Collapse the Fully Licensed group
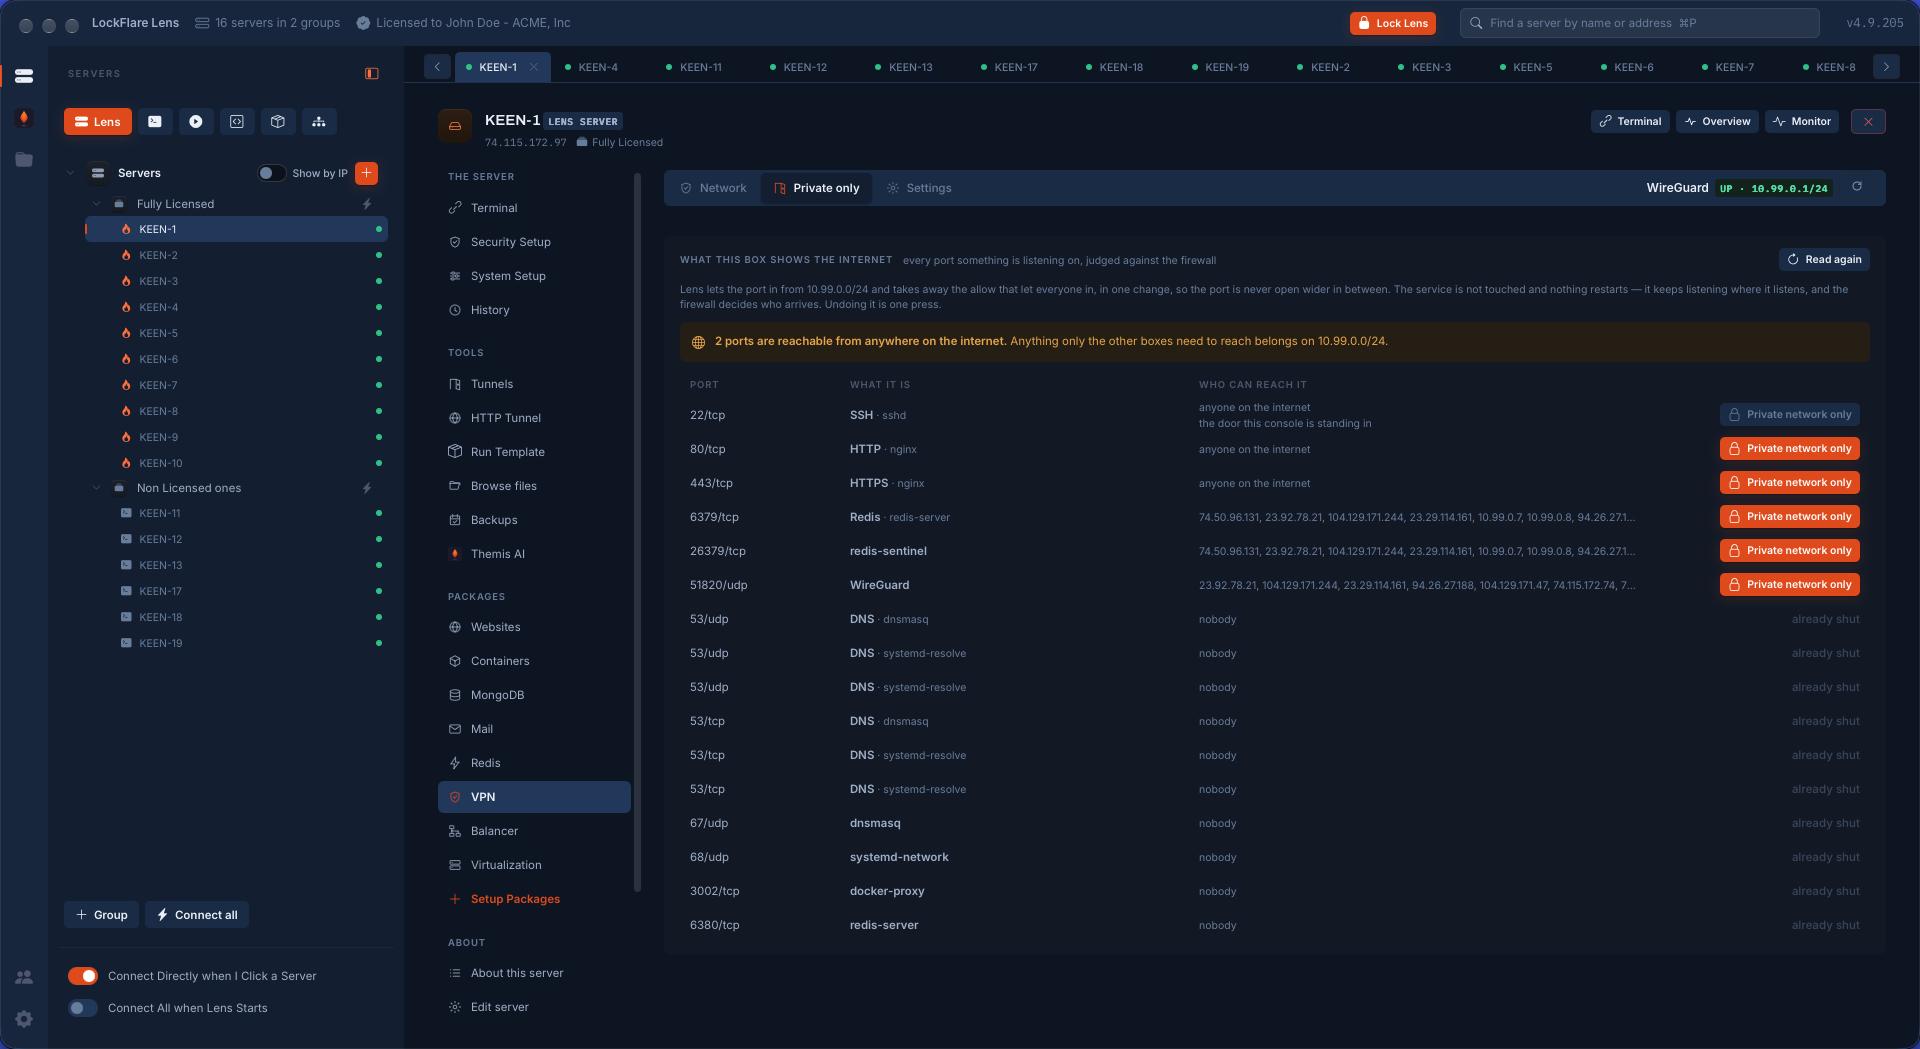 [x=97, y=204]
